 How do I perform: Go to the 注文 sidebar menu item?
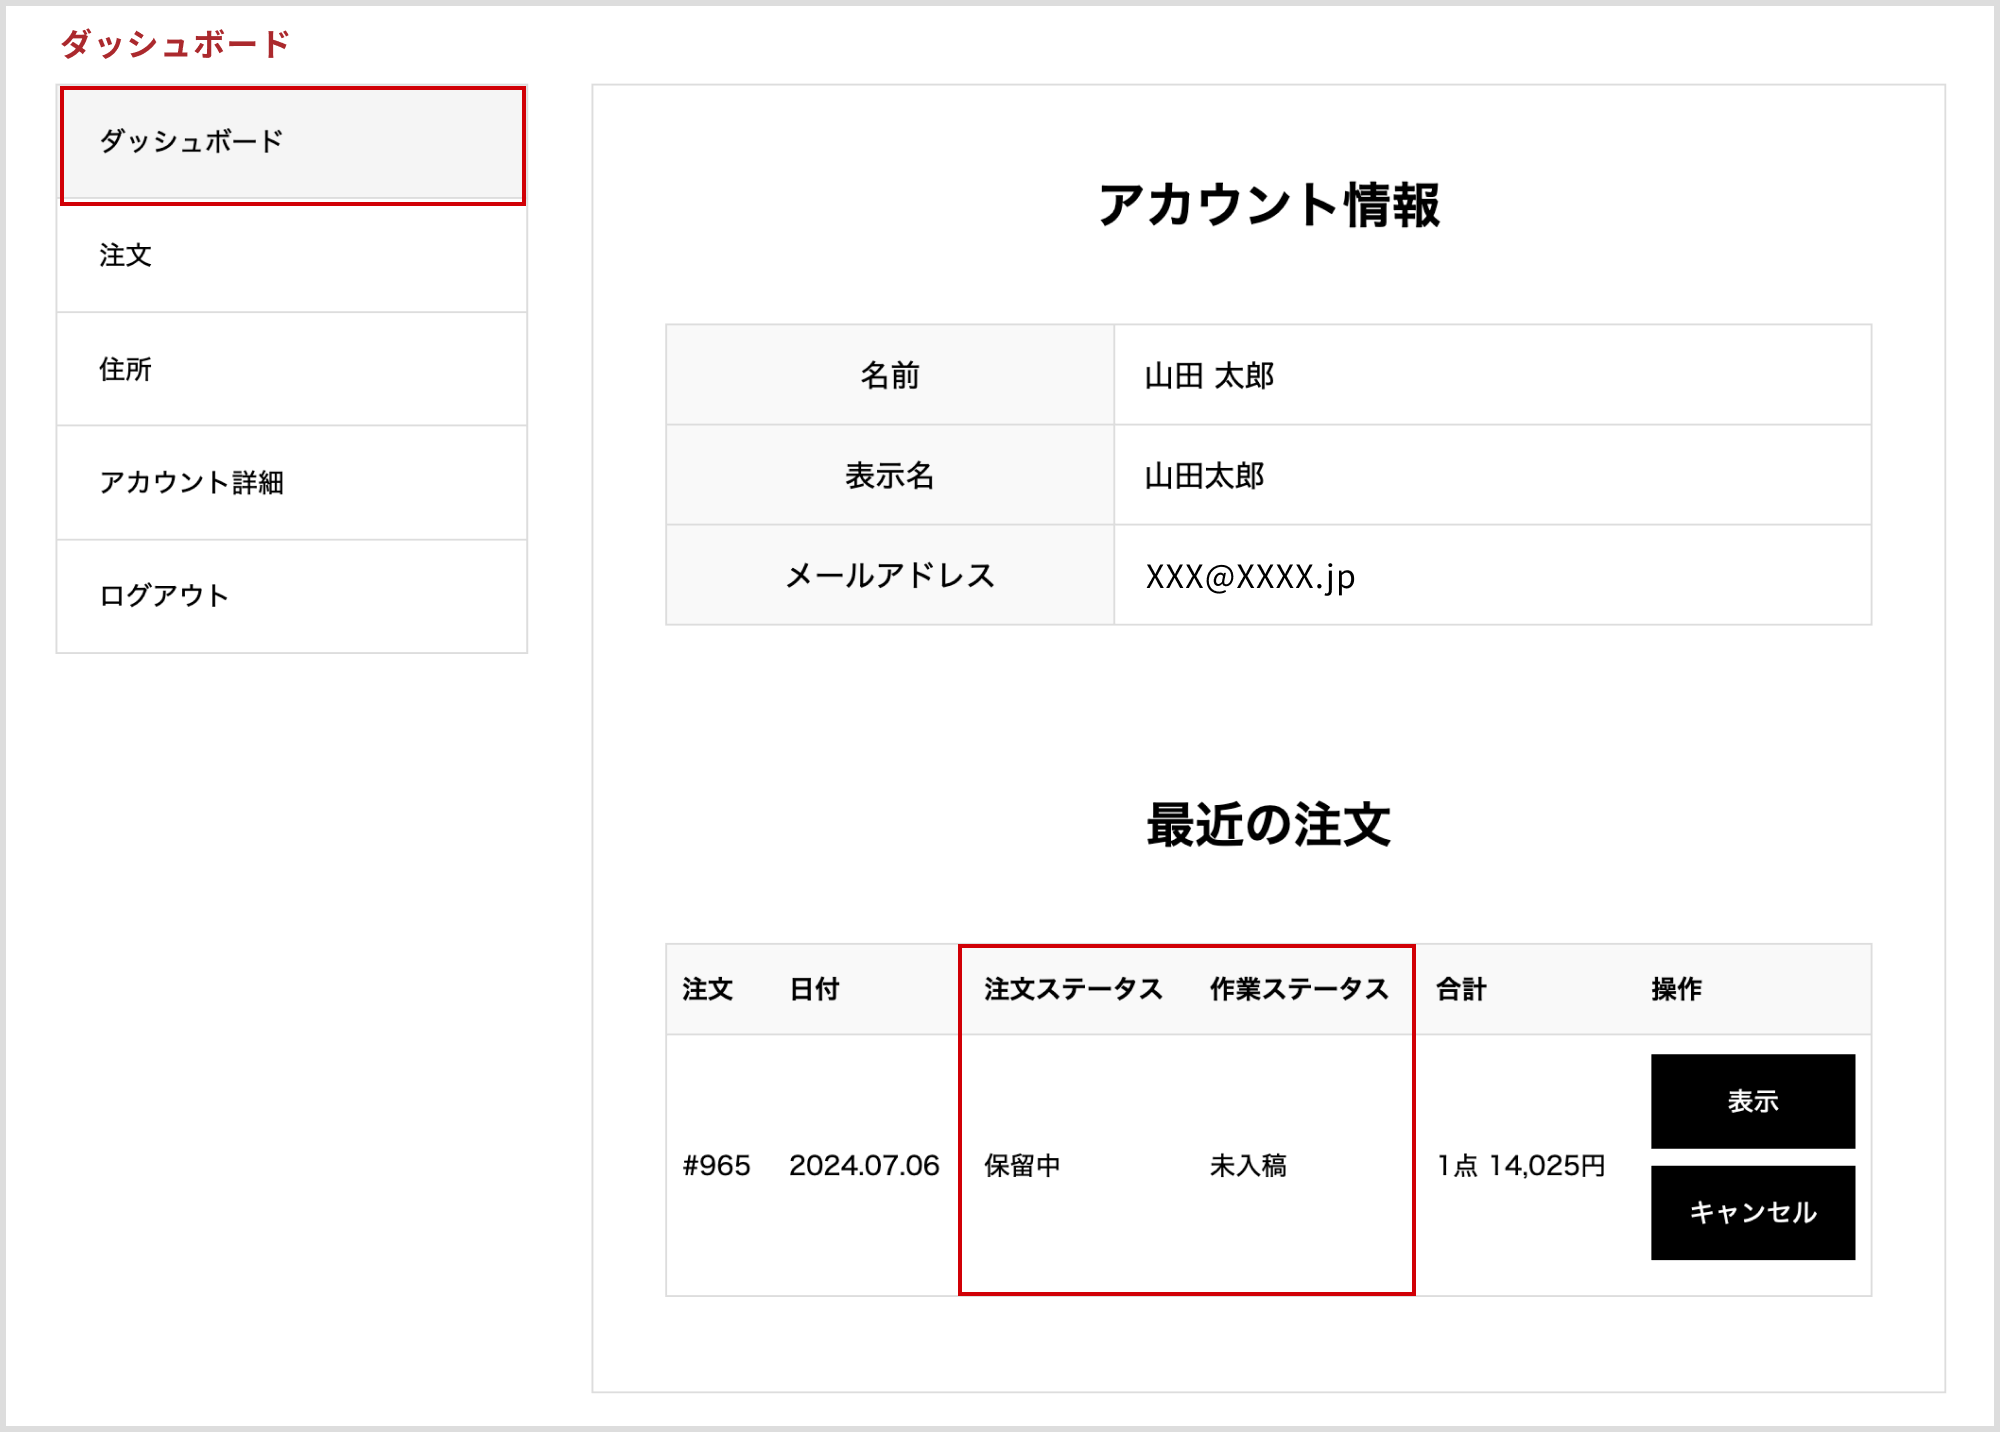292,256
